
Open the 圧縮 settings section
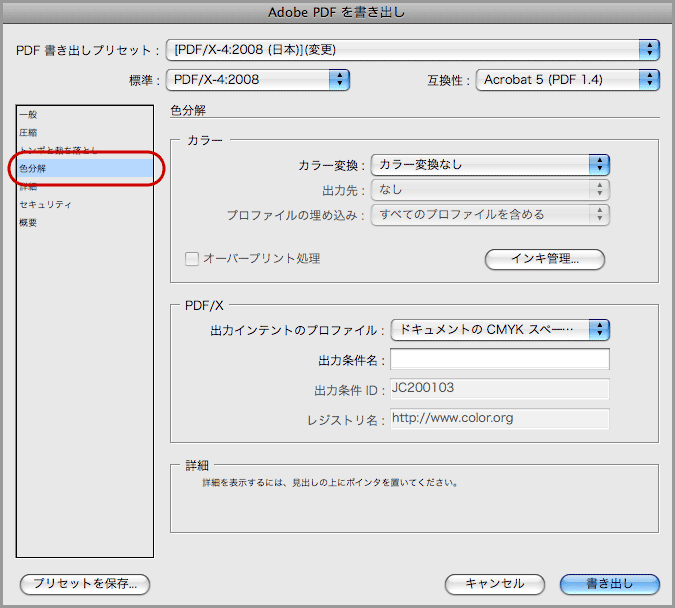point(28,132)
